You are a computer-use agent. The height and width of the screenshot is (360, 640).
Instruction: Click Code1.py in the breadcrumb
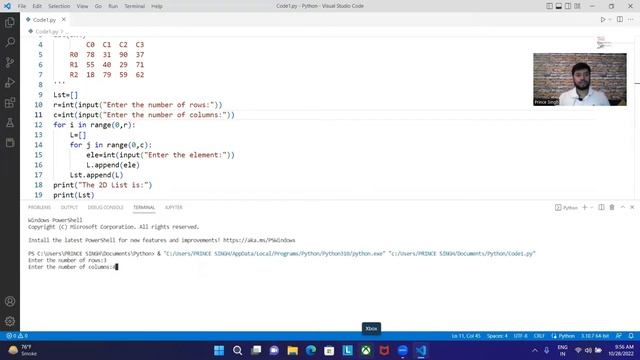tap(47, 31)
